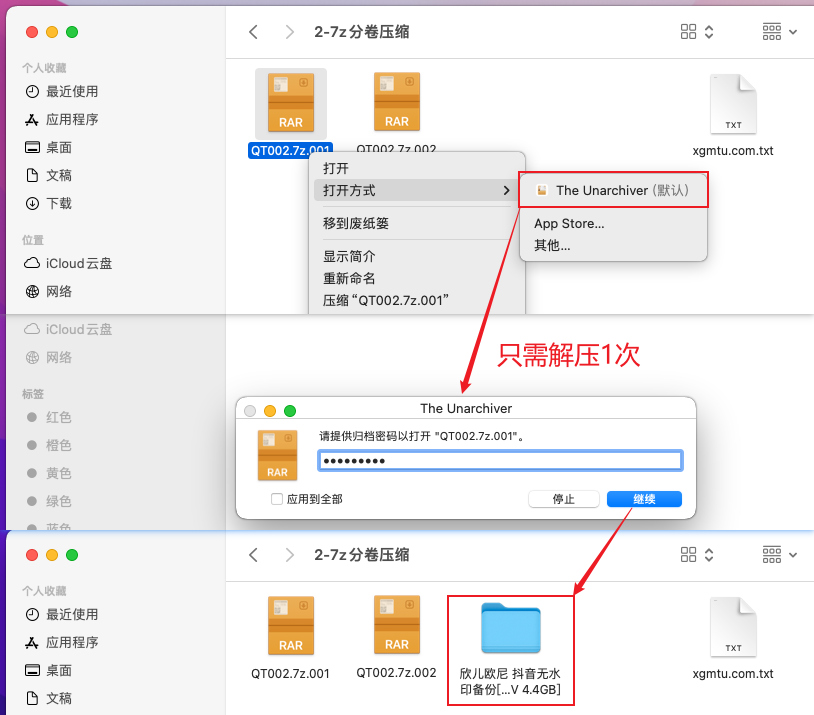Open the 下载 folder in the sidebar
The height and width of the screenshot is (715, 814).
[x=48, y=204]
